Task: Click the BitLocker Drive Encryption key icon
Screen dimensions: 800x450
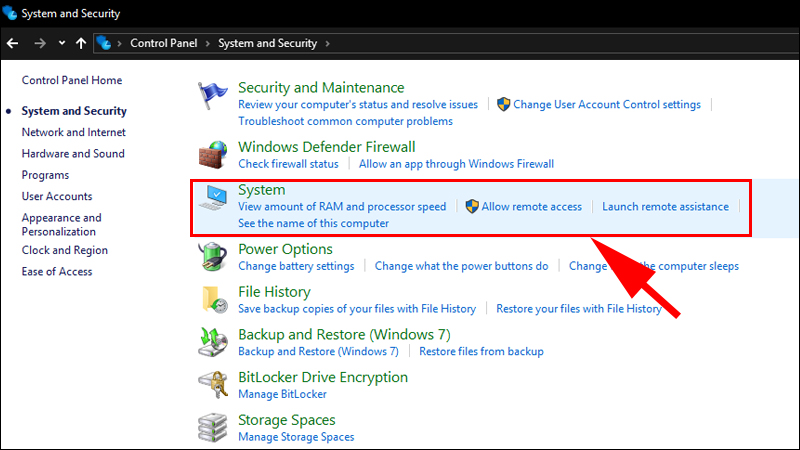Action: 212,385
